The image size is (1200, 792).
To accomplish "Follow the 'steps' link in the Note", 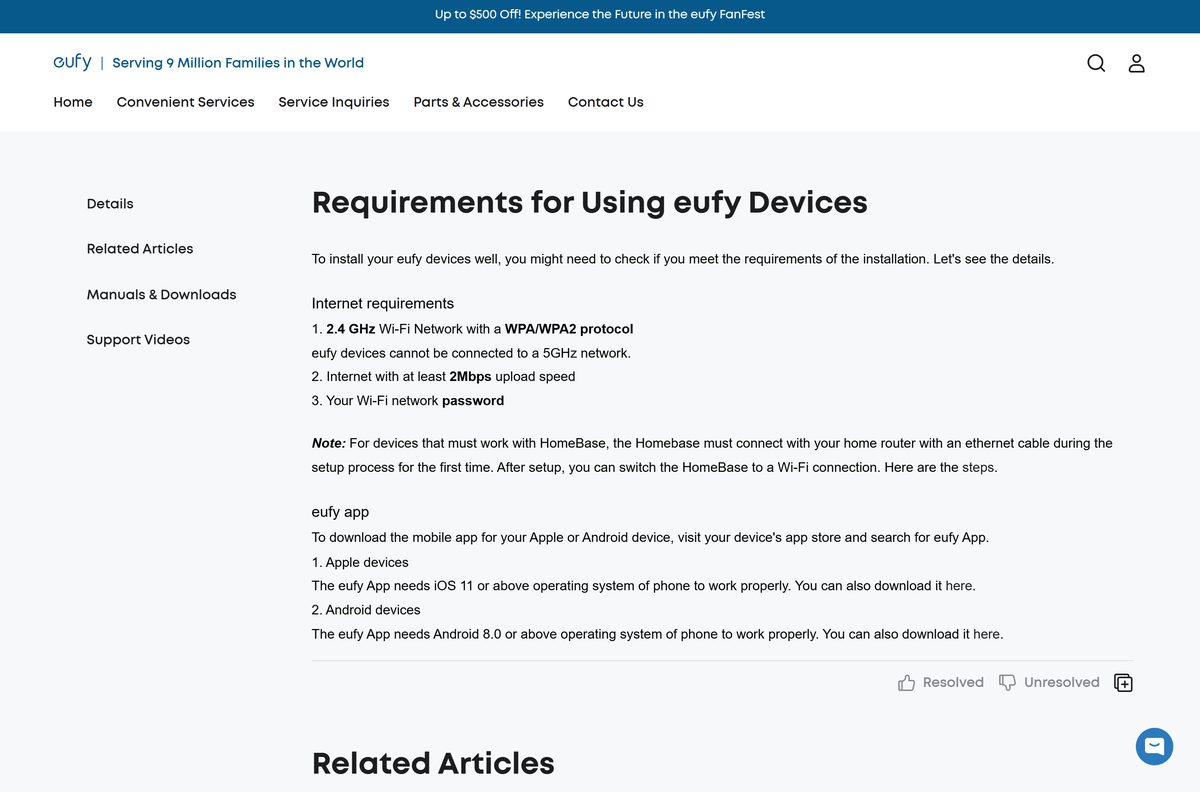I will [978, 467].
